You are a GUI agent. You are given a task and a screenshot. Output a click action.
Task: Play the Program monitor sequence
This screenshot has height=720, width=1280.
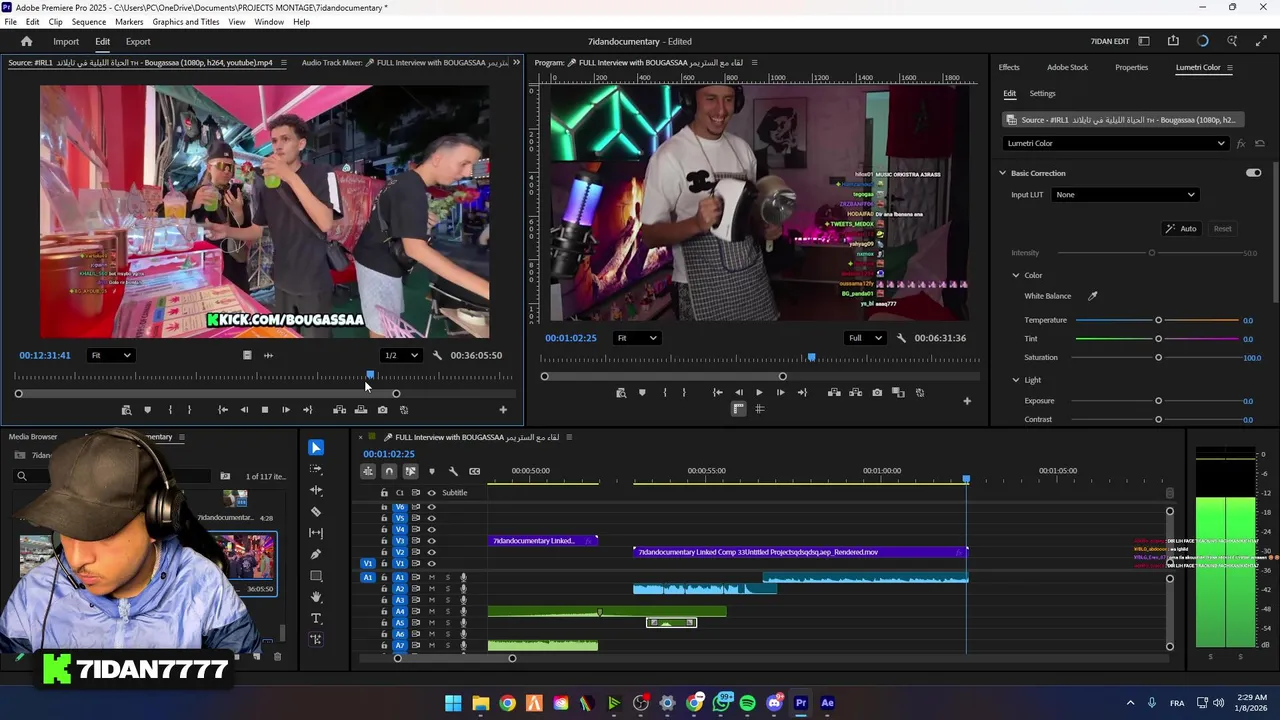pos(759,393)
